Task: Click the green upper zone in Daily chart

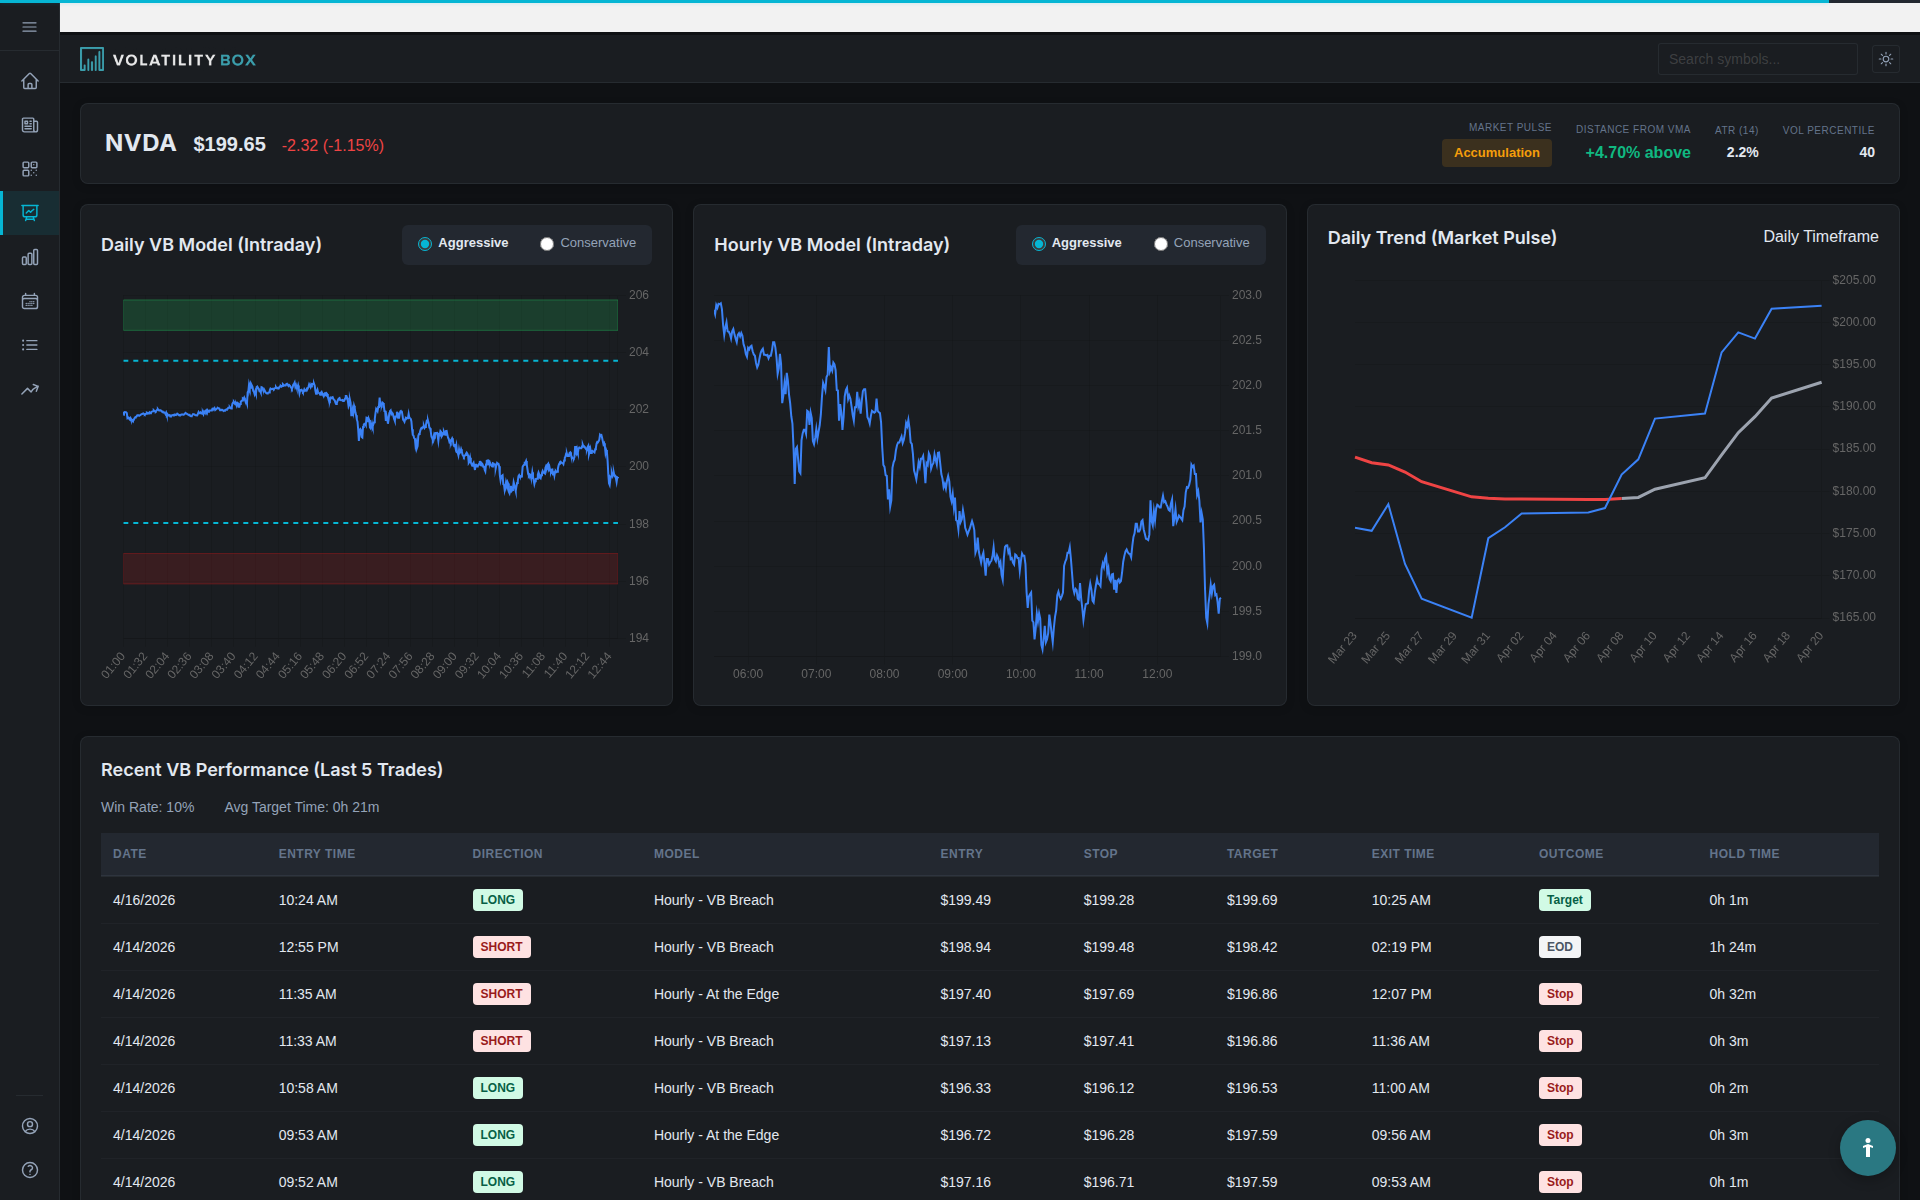Action: coord(370,315)
